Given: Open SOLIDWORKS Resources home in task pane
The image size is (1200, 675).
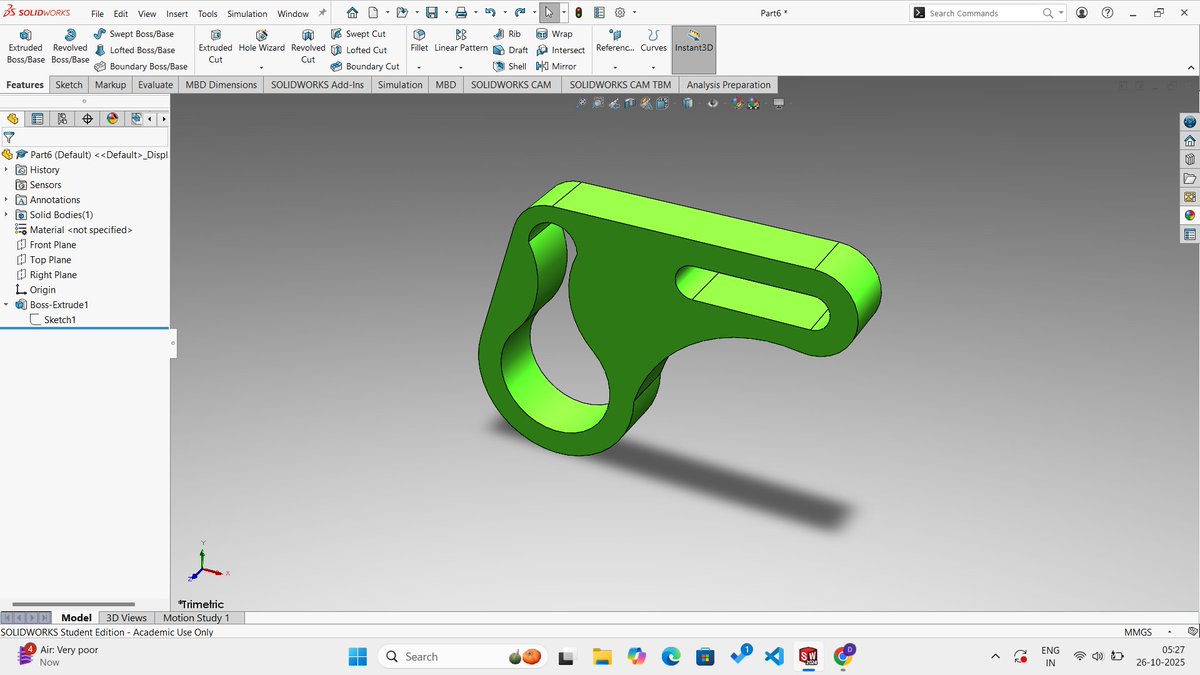Looking at the screenshot, I should (x=1189, y=141).
